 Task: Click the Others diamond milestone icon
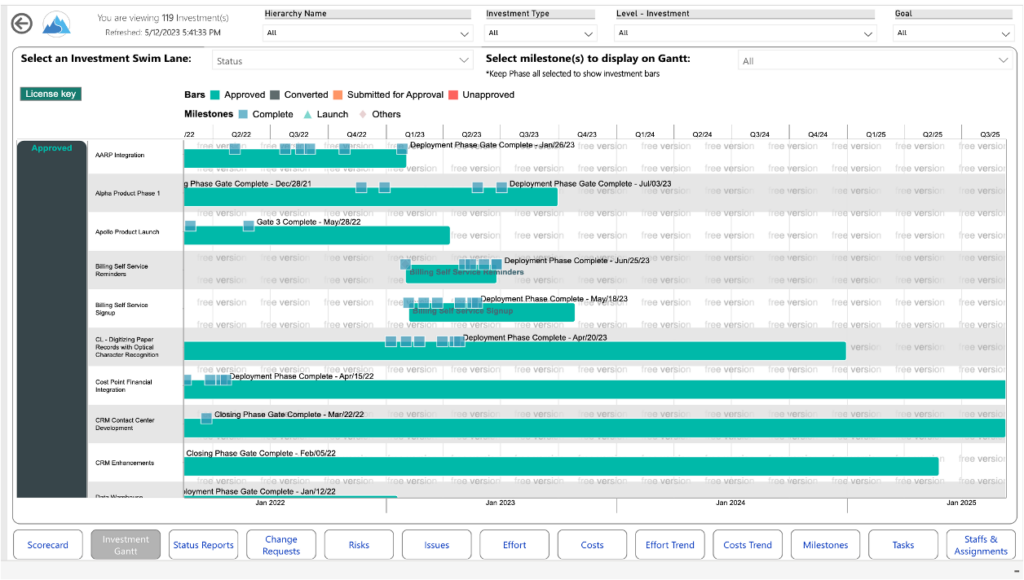pos(362,114)
